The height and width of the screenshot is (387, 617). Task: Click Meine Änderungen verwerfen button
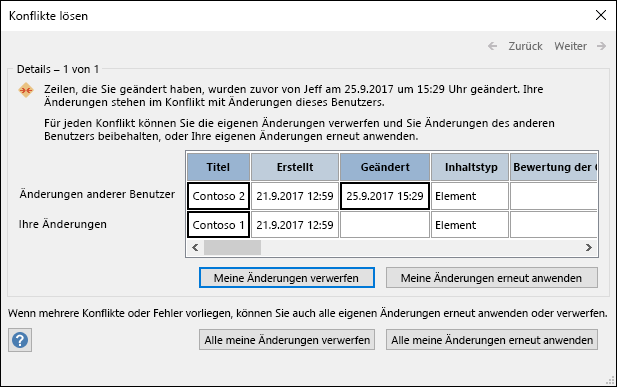[x=286, y=278]
